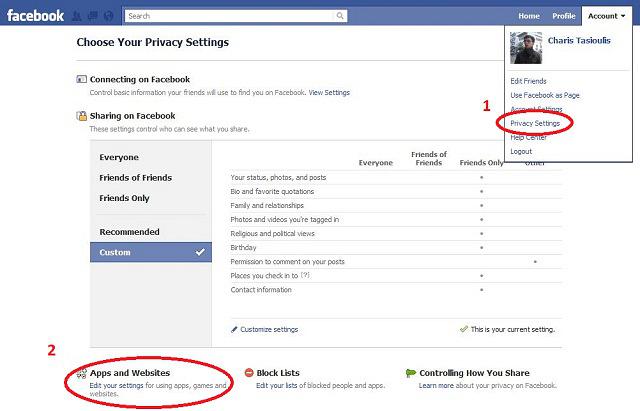Choose the Recommended sharing preset

128,231
